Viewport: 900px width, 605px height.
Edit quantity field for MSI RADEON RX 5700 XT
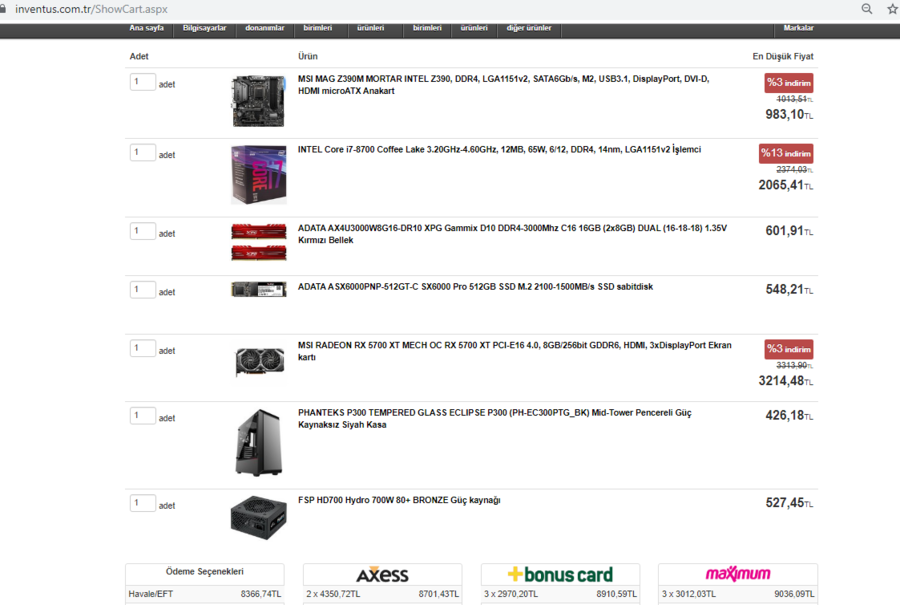pos(142,348)
